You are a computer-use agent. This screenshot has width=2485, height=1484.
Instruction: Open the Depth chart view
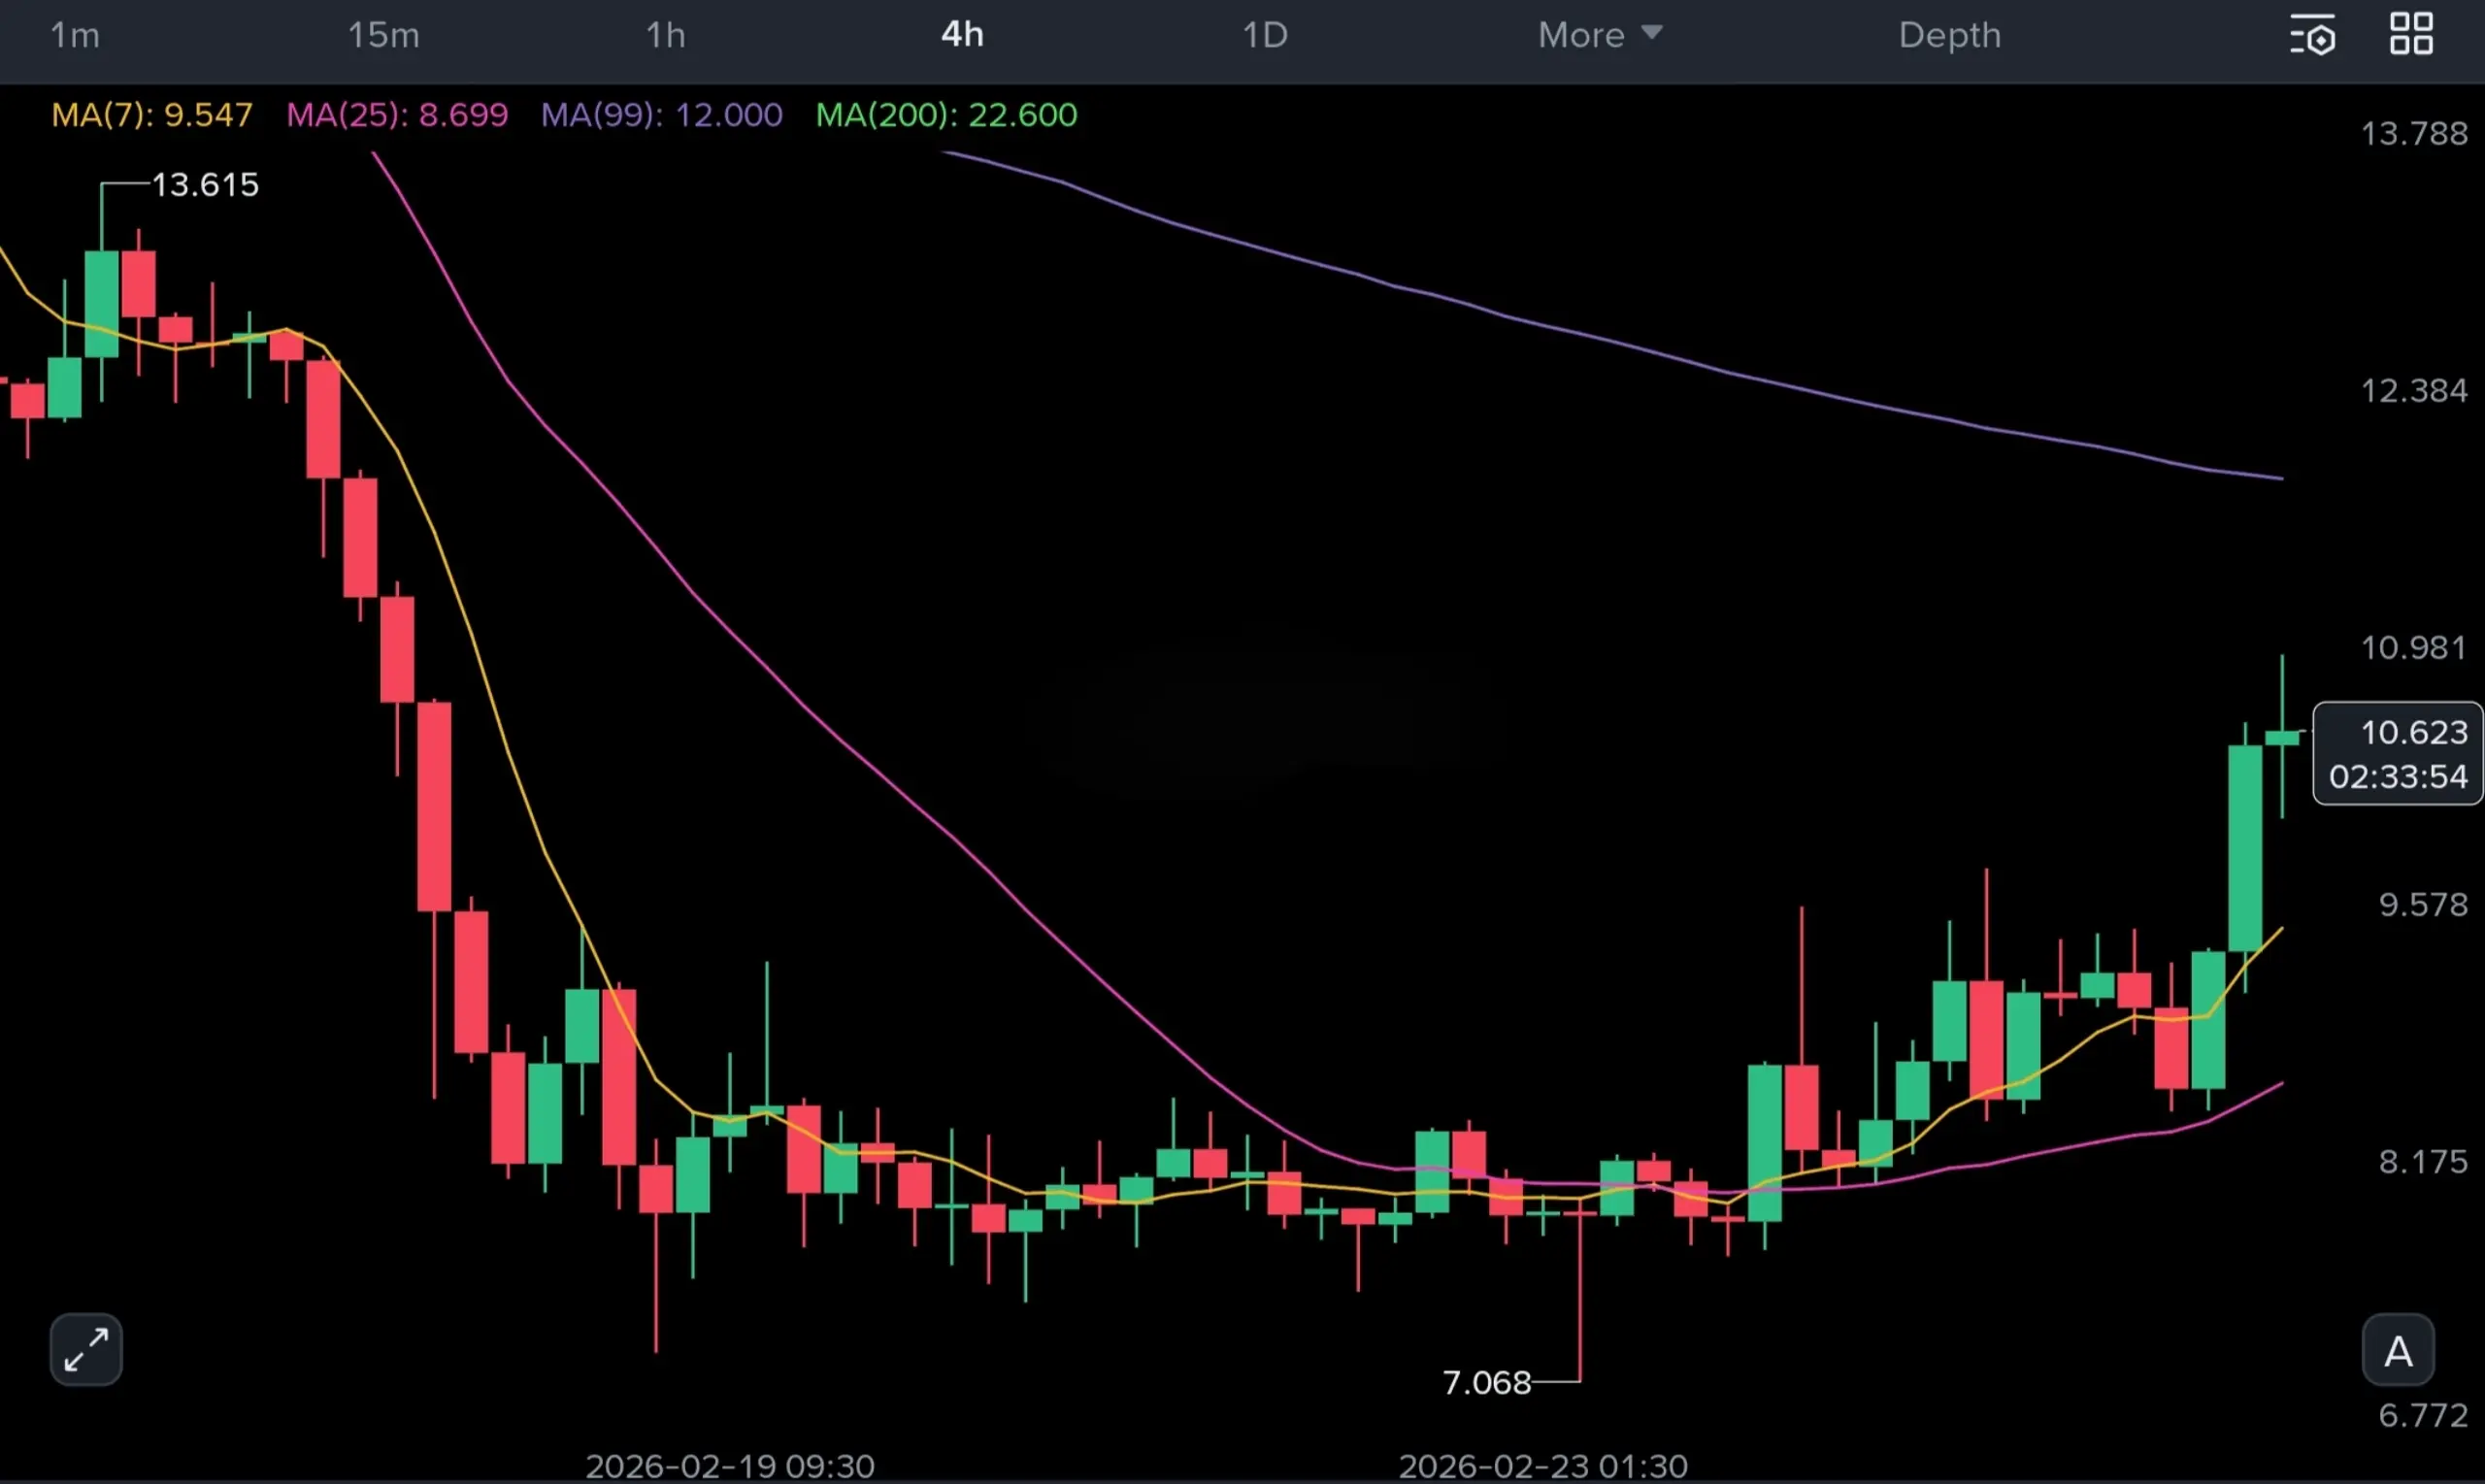pos(1949,35)
